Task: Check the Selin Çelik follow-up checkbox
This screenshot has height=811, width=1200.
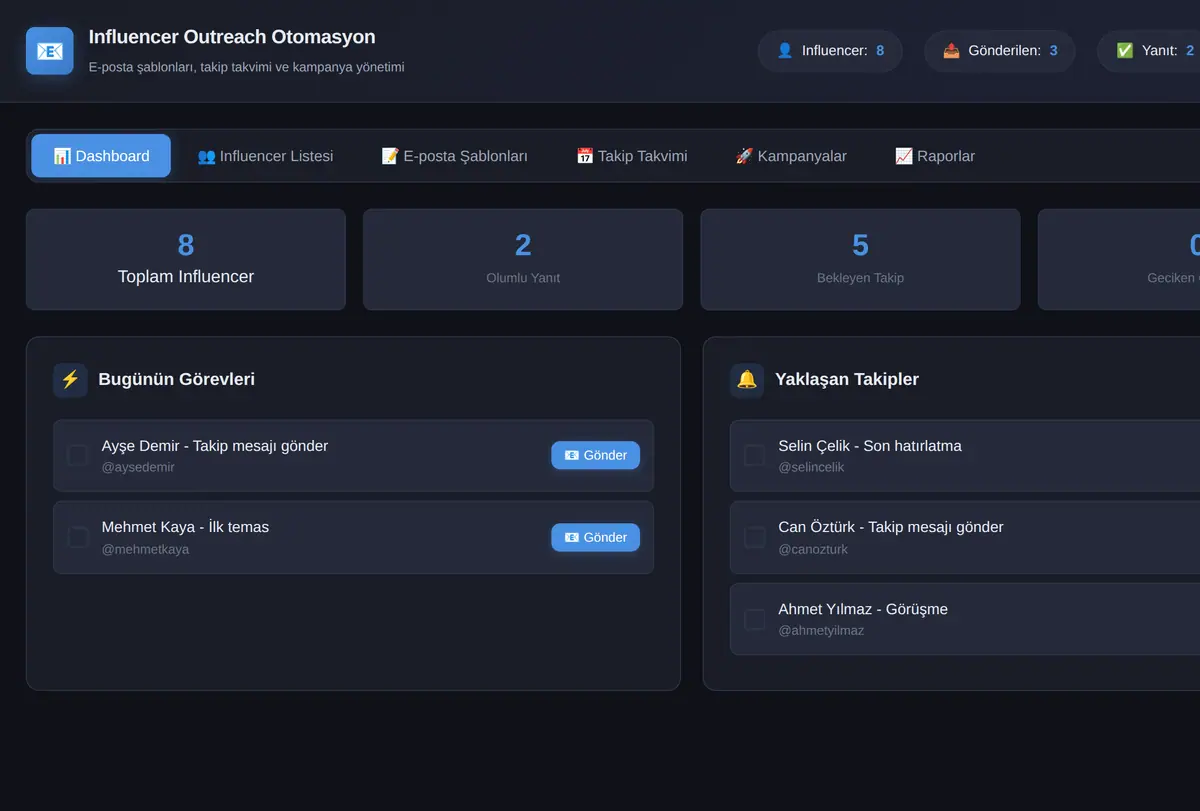Action: click(x=755, y=456)
